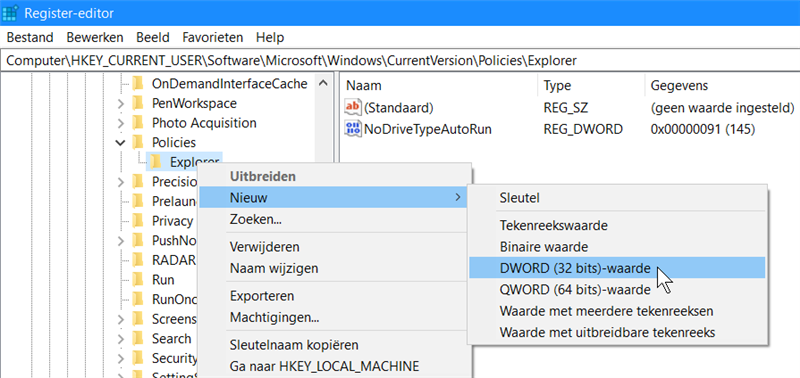The image size is (800, 378).
Task: Open the Beeld menu
Action: [x=153, y=37]
